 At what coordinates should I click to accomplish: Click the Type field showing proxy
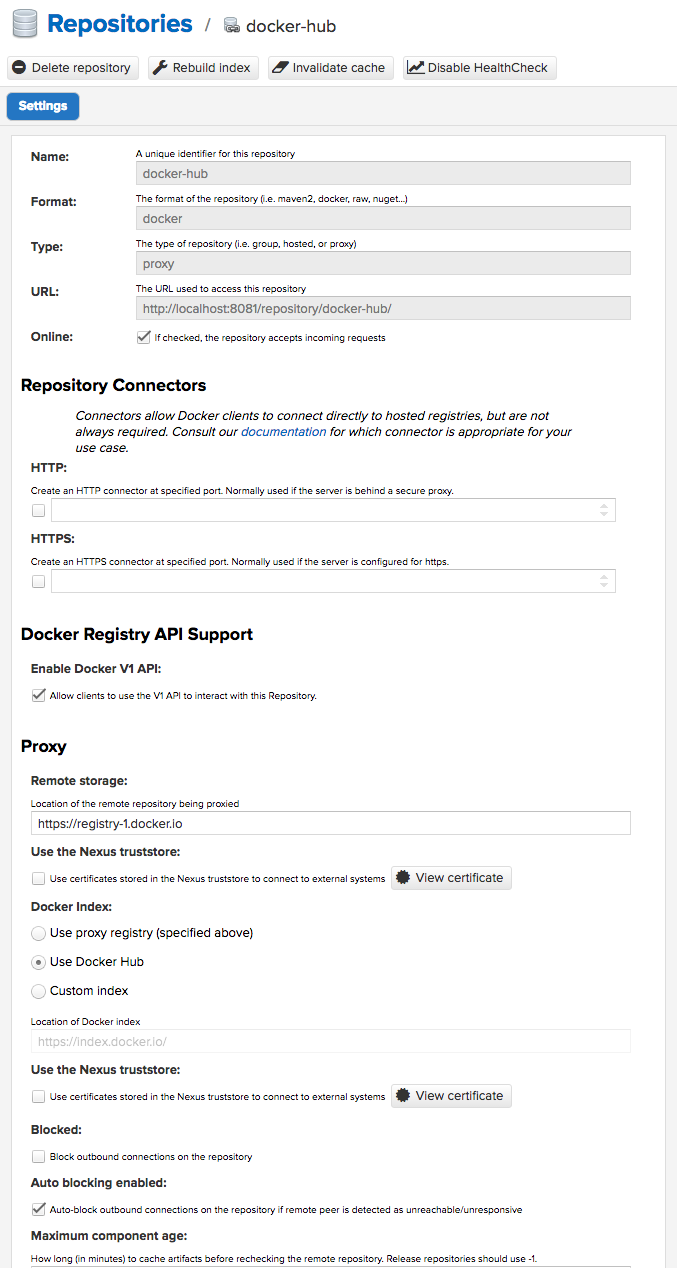[383, 263]
